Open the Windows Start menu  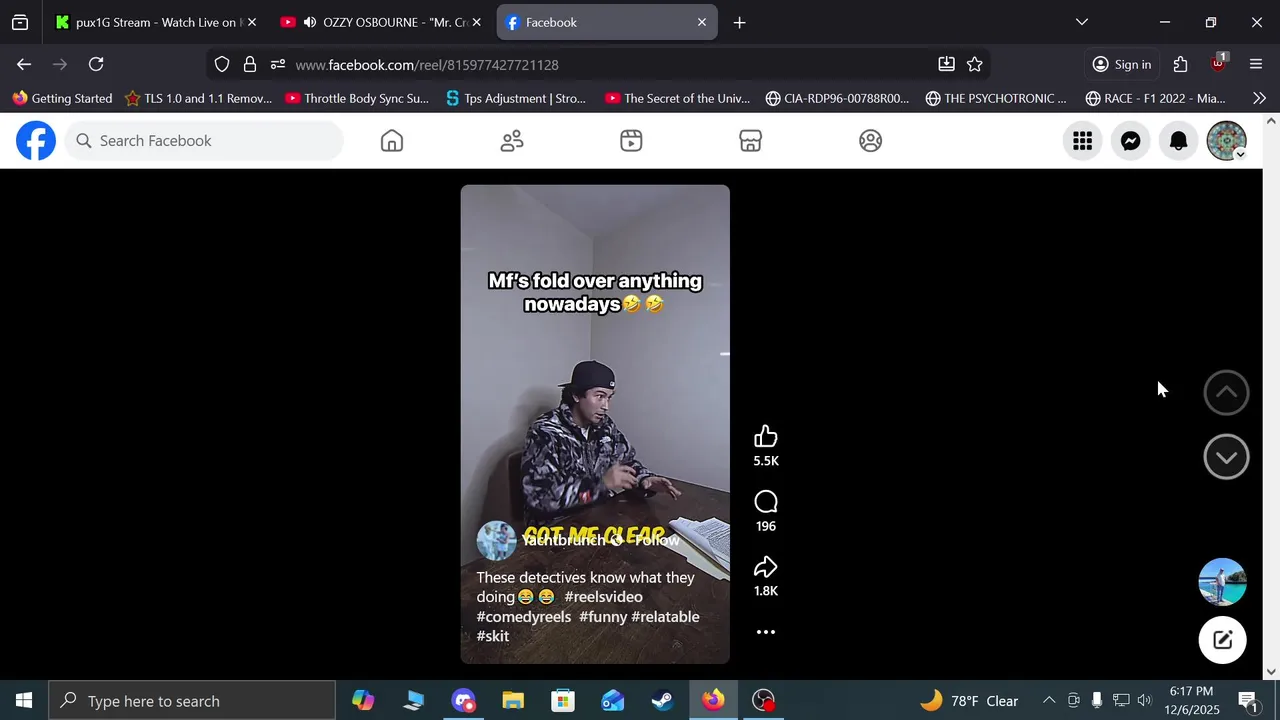[x=24, y=701]
